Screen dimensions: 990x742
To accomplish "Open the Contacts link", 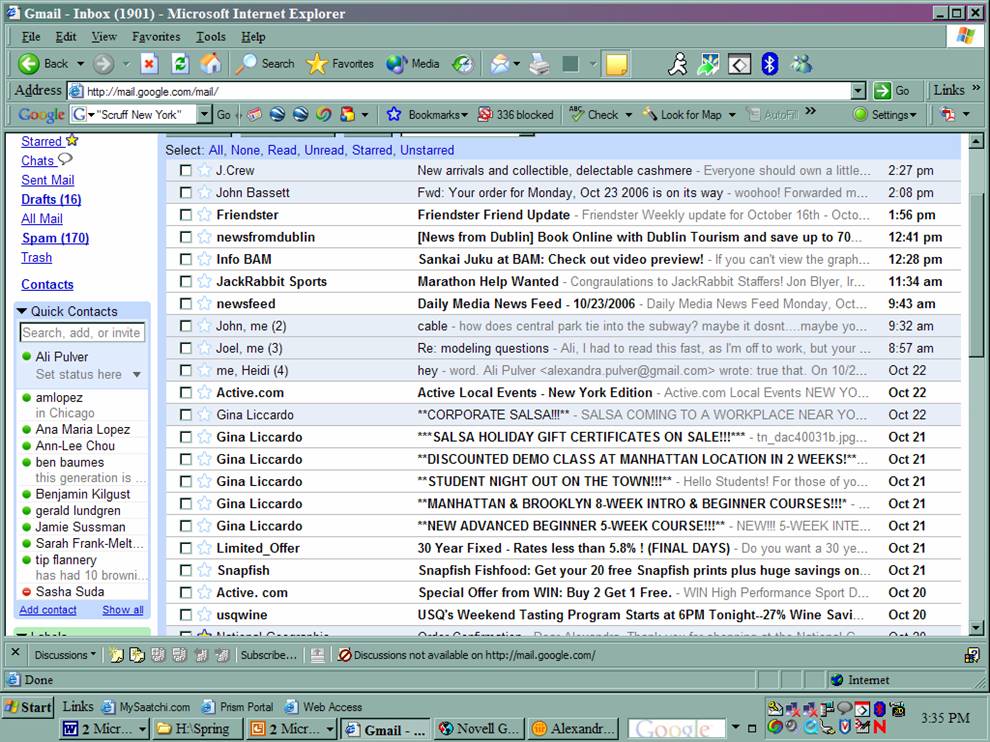I will click(x=47, y=285).
